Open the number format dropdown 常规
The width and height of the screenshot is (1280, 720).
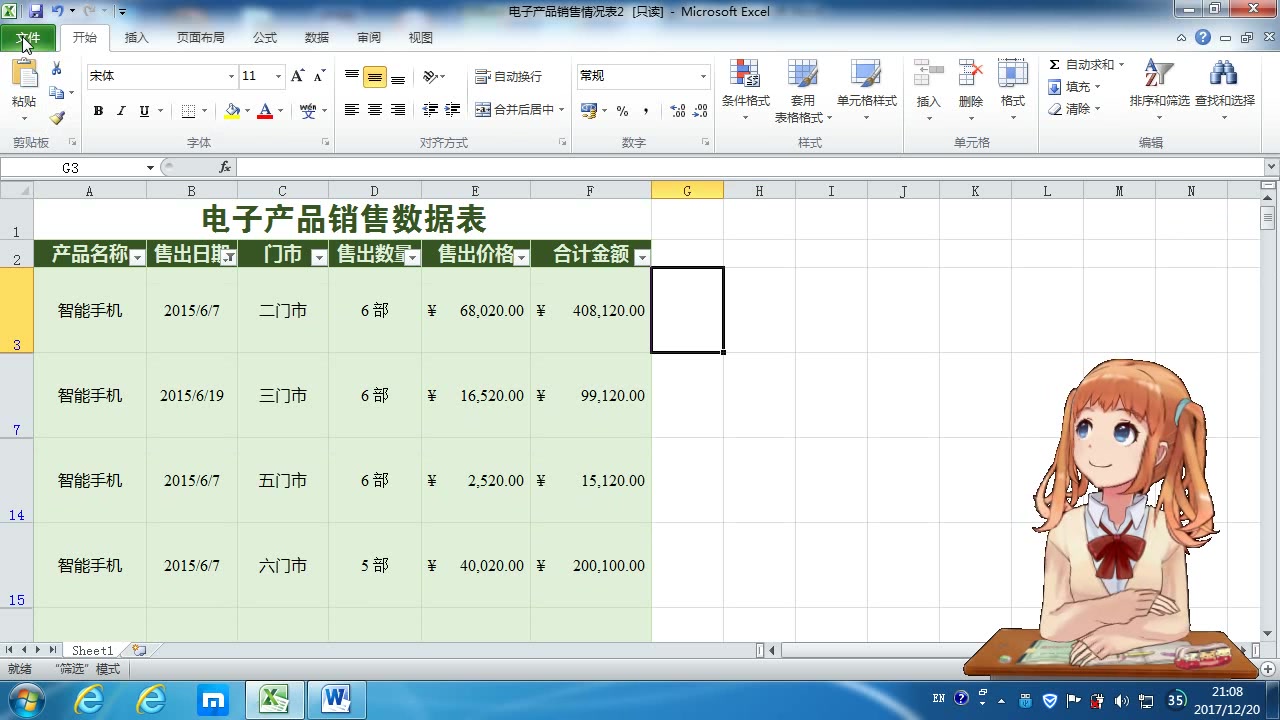[703, 76]
